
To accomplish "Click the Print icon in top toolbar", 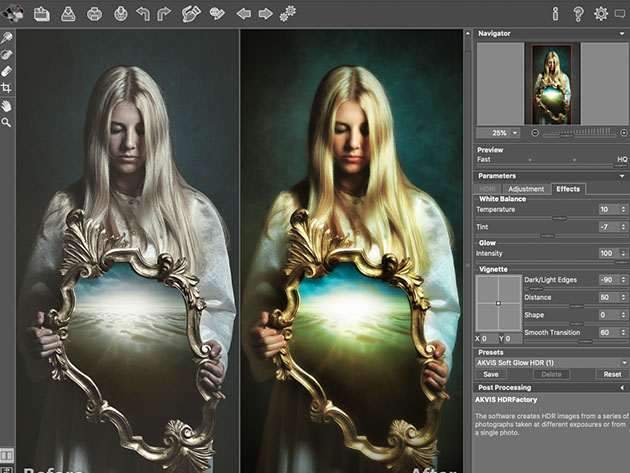I will [94, 14].
